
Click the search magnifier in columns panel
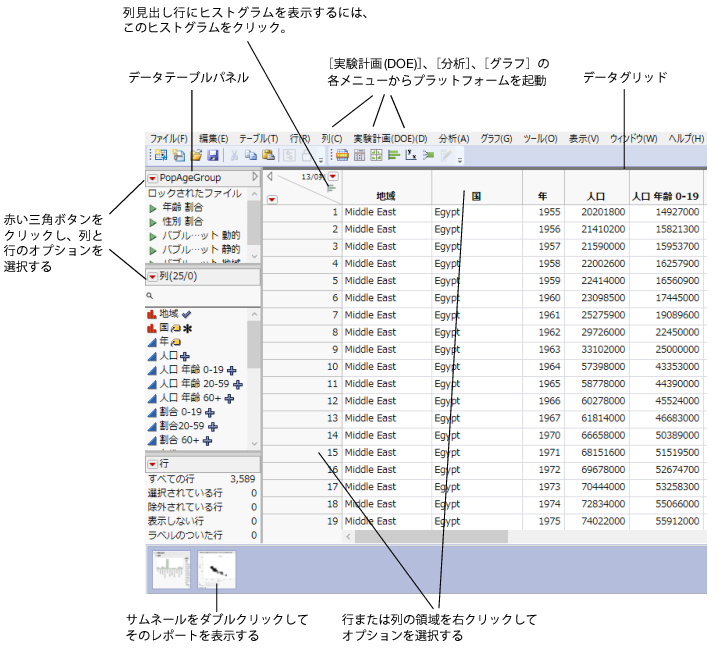[149, 296]
